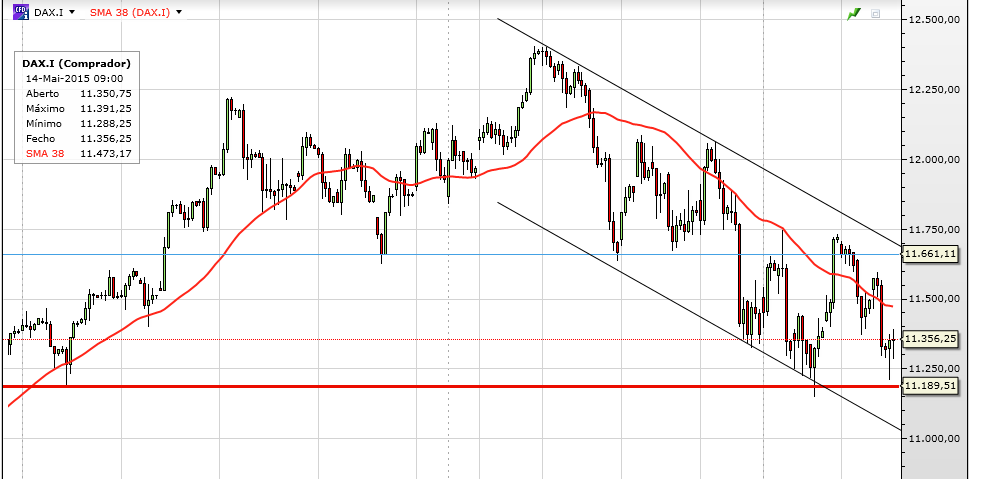This screenshot has width=982, height=479.
Task: Click the DAX.I symbol name label
Action: pyautogui.click(x=48, y=12)
